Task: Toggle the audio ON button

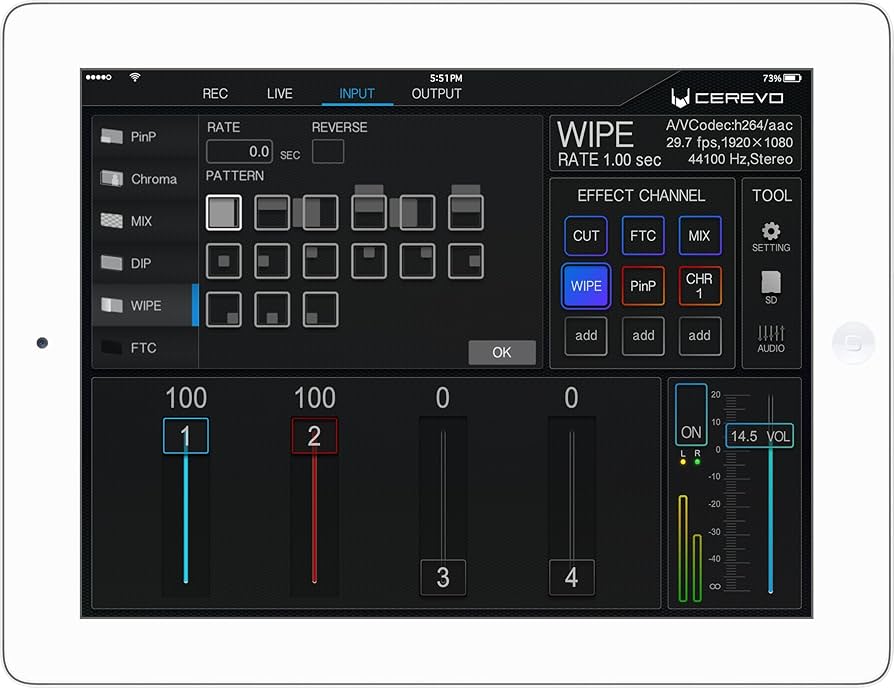Action: pyautogui.click(x=691, y=415)
